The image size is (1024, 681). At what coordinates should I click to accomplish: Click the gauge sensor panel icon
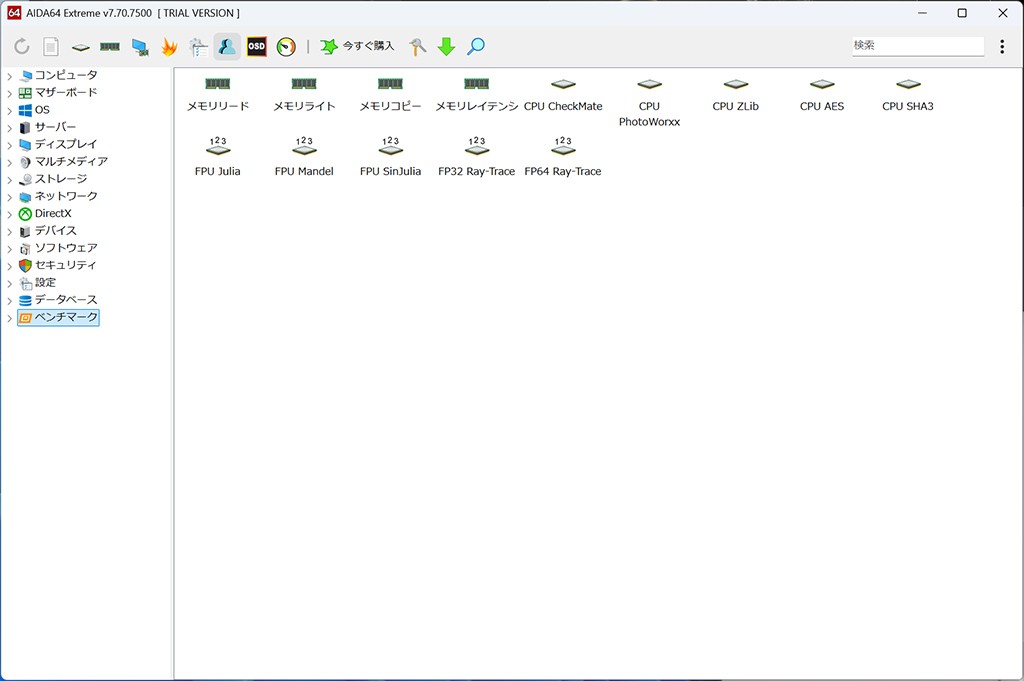286,47
